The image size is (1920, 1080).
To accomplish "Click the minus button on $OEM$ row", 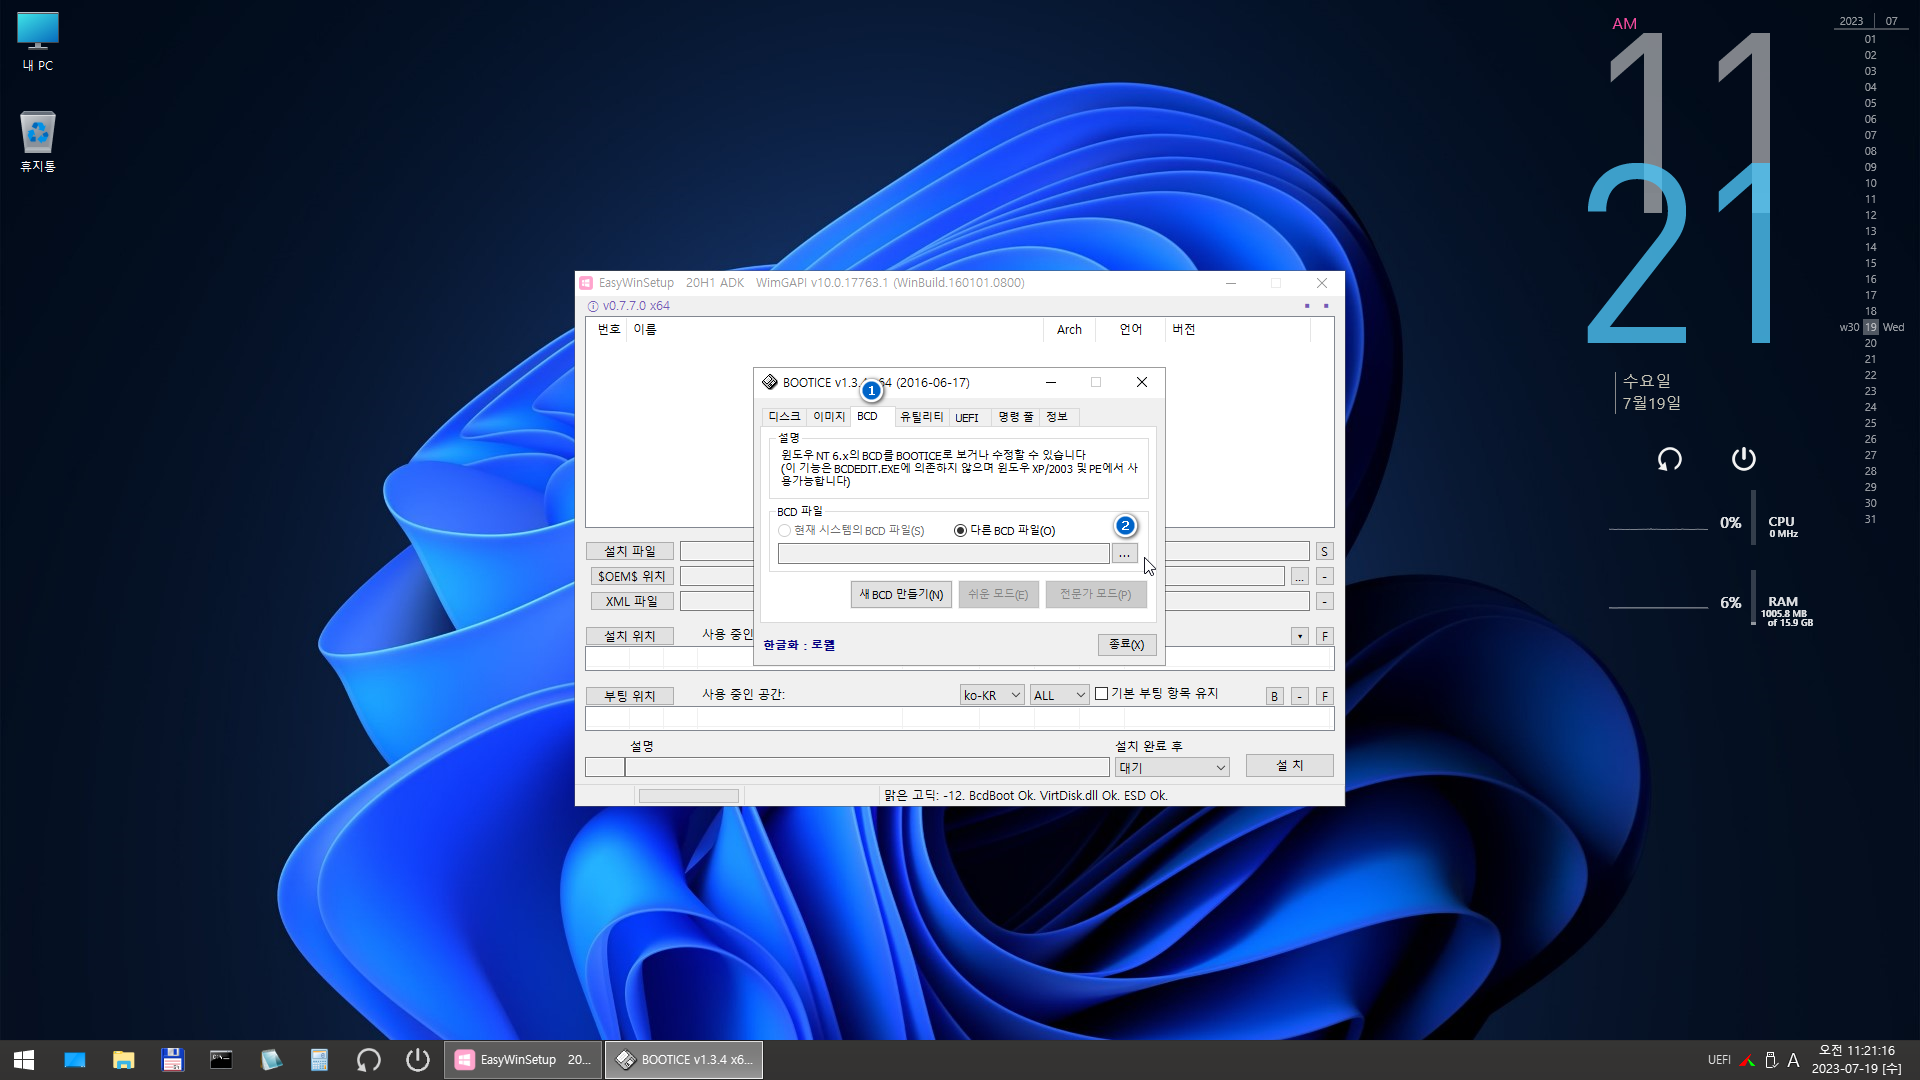I will pos(1324,576).
